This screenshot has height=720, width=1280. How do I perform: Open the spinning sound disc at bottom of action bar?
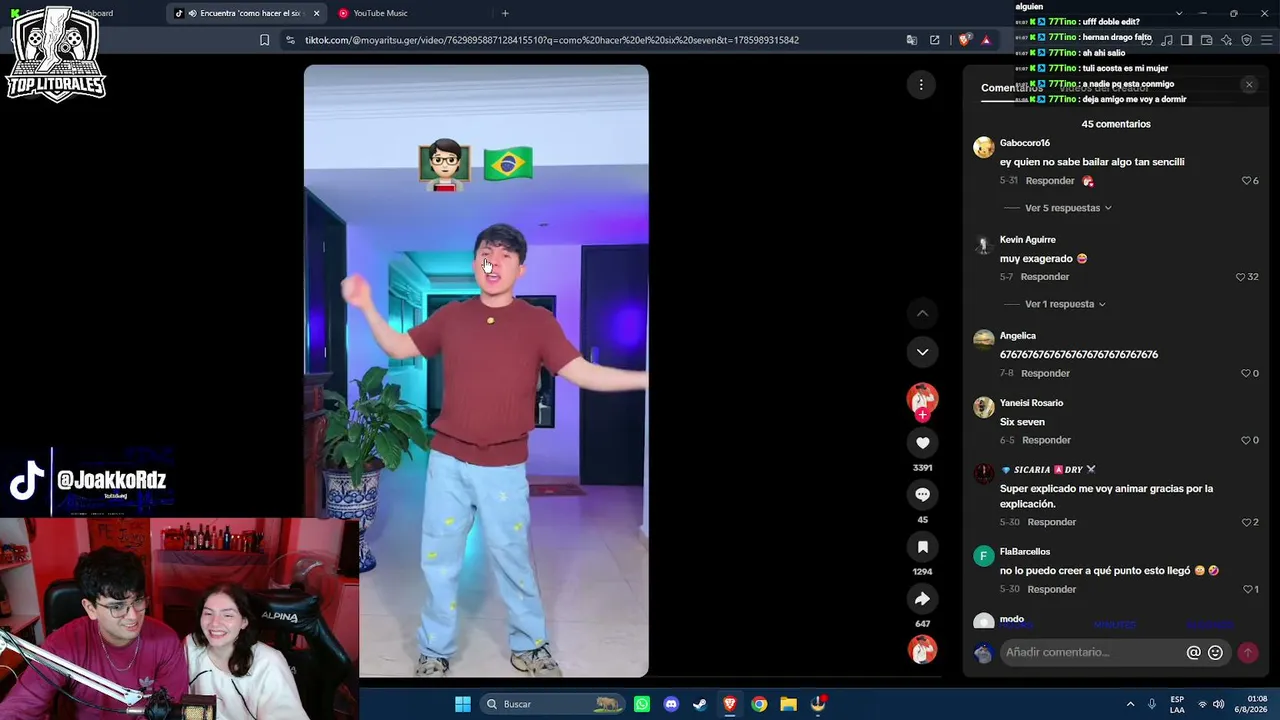click(x=922, y=650)
